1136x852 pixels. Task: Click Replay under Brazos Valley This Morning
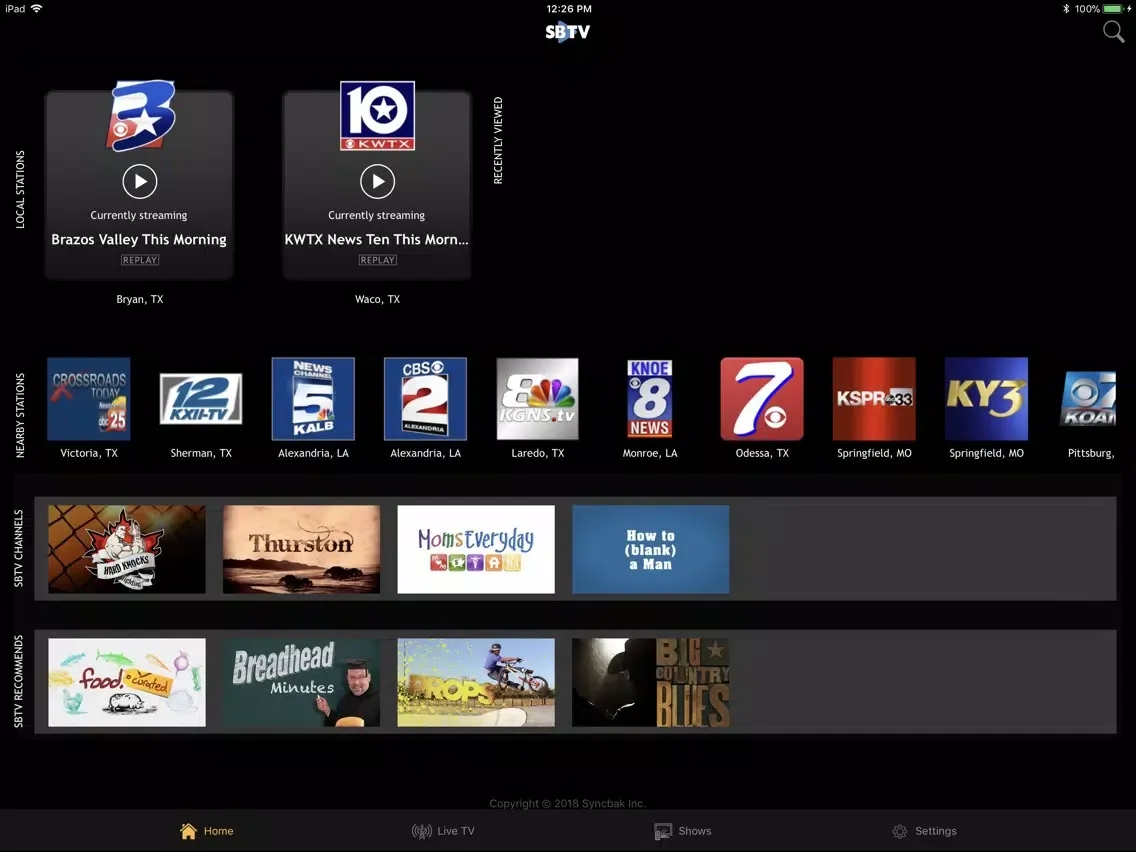point(140,260)
